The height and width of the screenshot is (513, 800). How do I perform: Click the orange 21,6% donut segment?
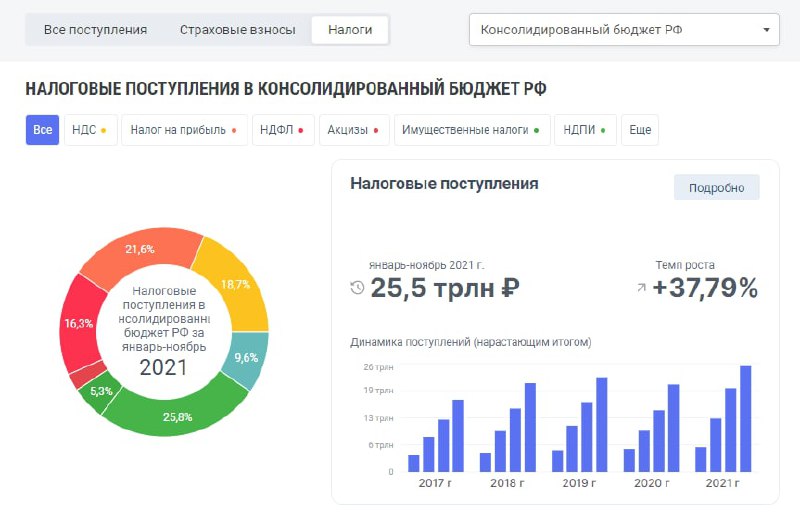coord(139,248)
